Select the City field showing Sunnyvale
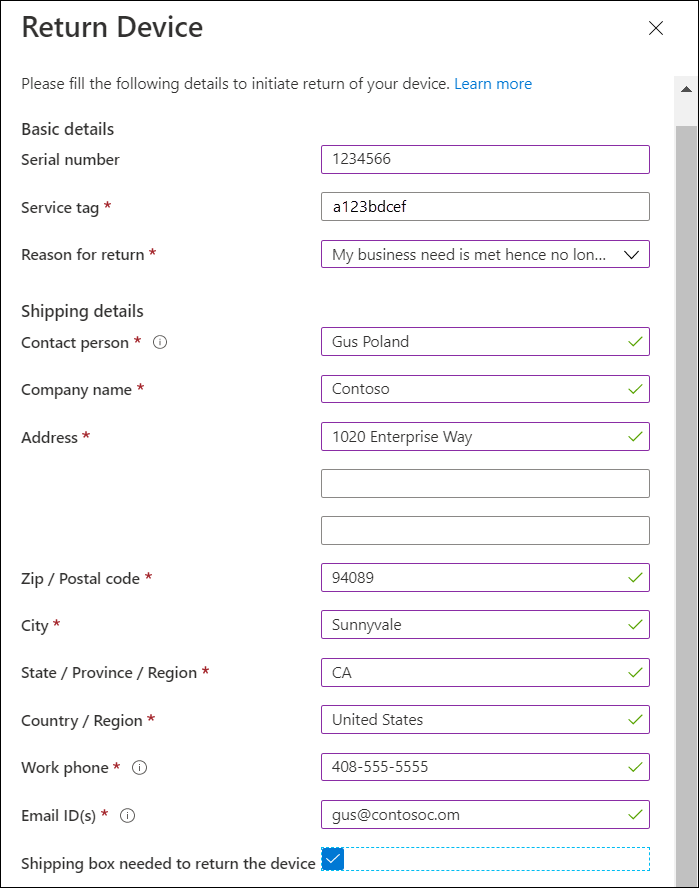The width and height of the screenshot is (699, 888). click(485, 625)
